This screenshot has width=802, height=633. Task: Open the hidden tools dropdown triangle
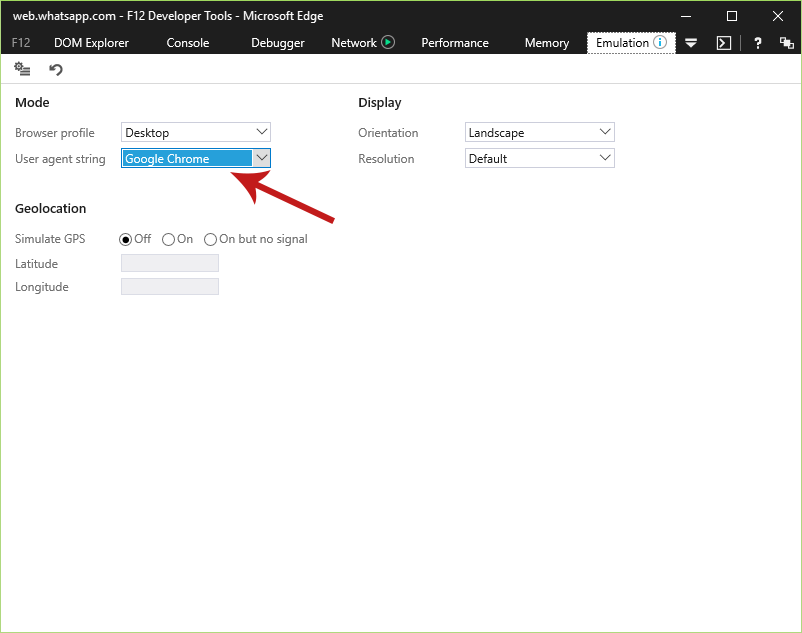691,43
